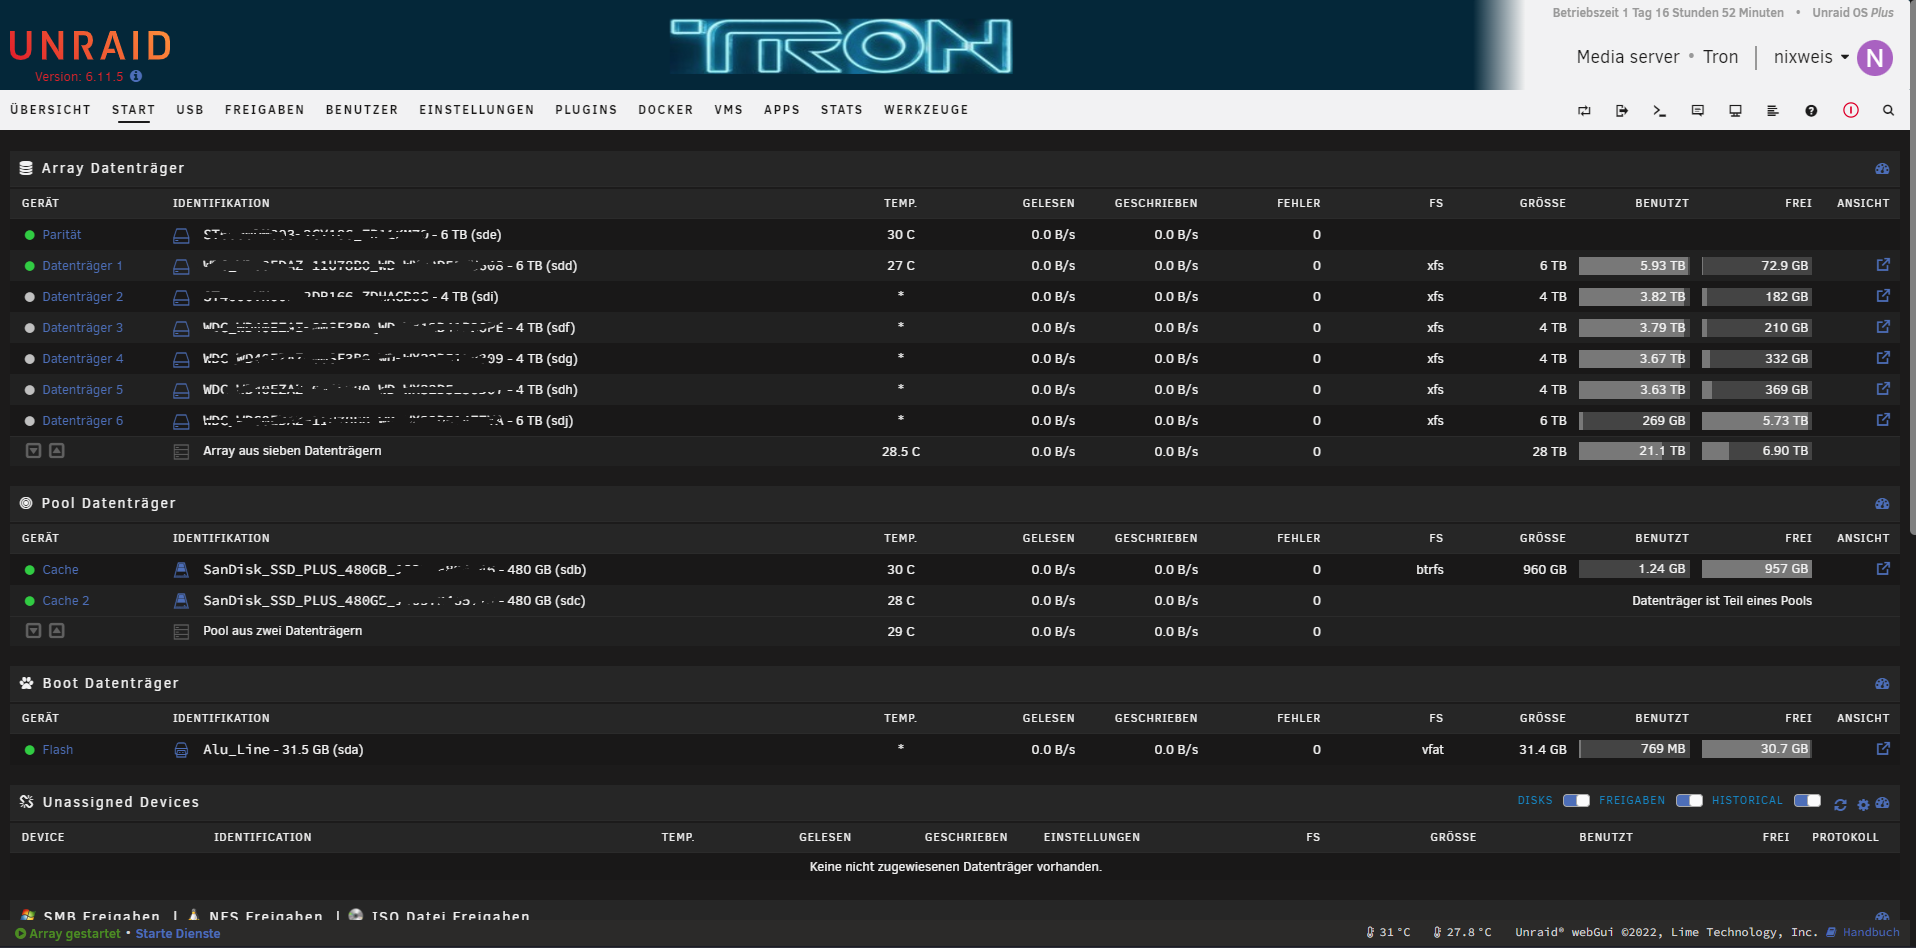Screen dimensions: 1916x948
Task: Click disk icon of Datenträger 3 row
Action: pos(181,328)
